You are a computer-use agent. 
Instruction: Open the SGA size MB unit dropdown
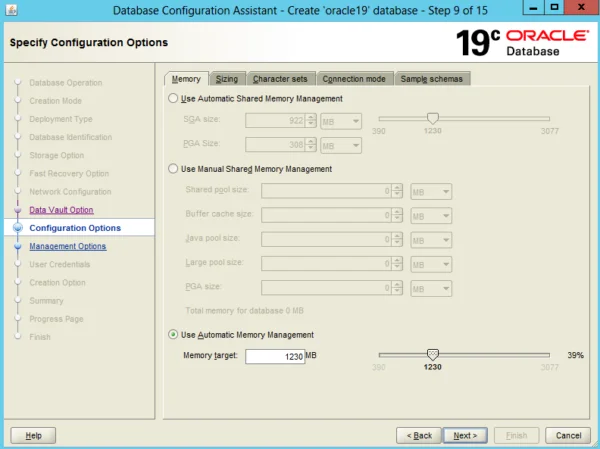coord(341,121)
